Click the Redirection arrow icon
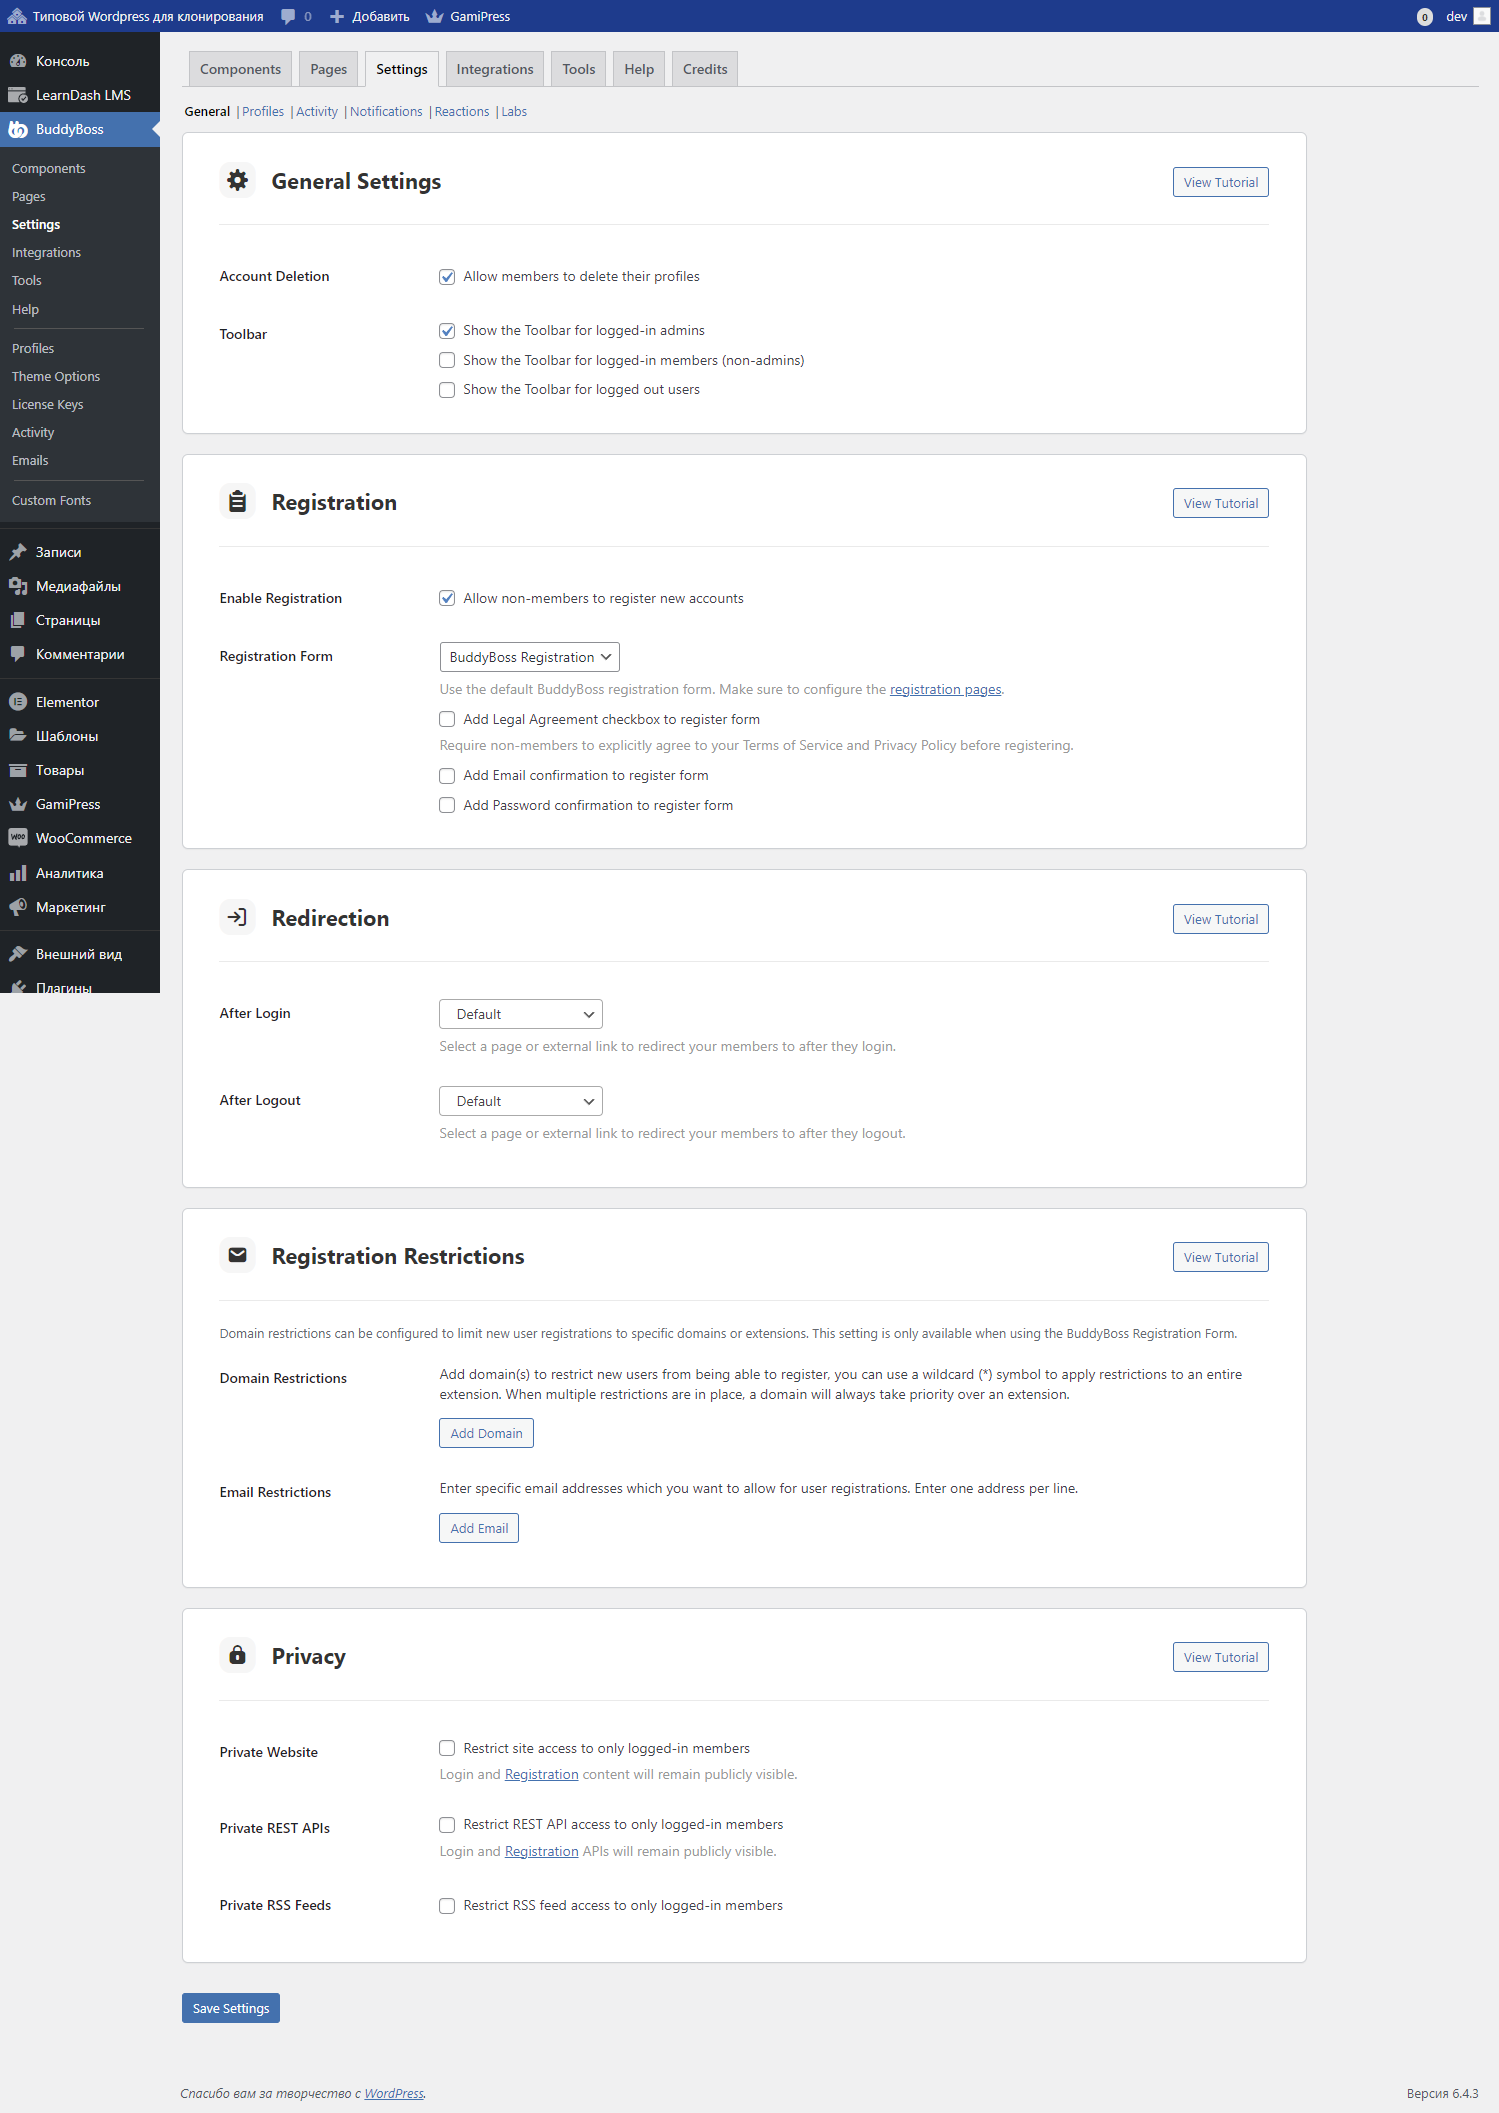The width and height of the screenshot is (1499, 2113). (x=237, y=917)
